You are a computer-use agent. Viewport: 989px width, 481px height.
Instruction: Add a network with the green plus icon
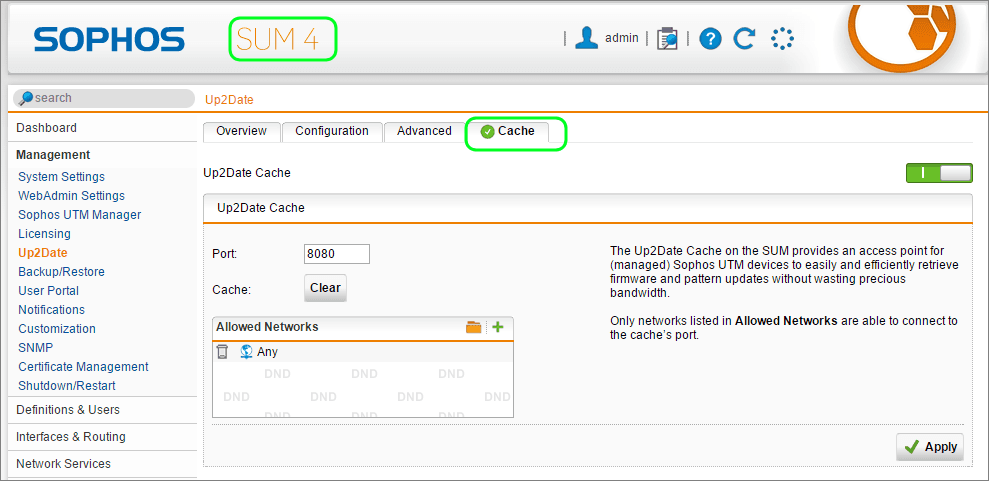(498, 327)
